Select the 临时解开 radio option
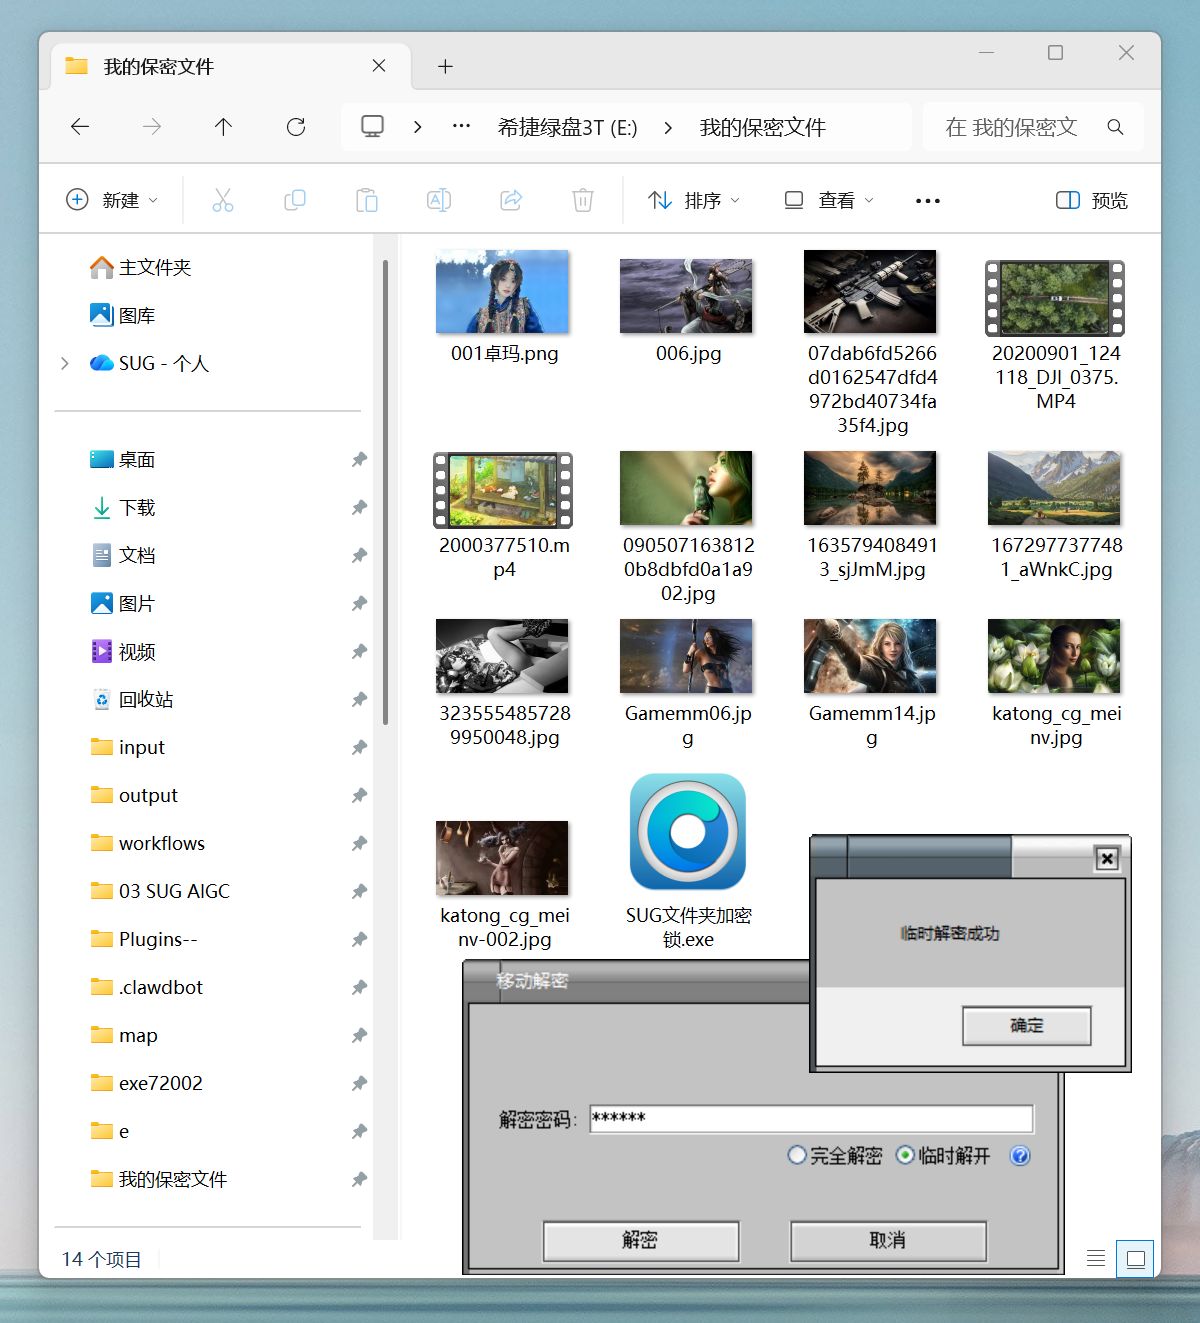Screen dimensions: 1200x1323 coord(905,1156)
